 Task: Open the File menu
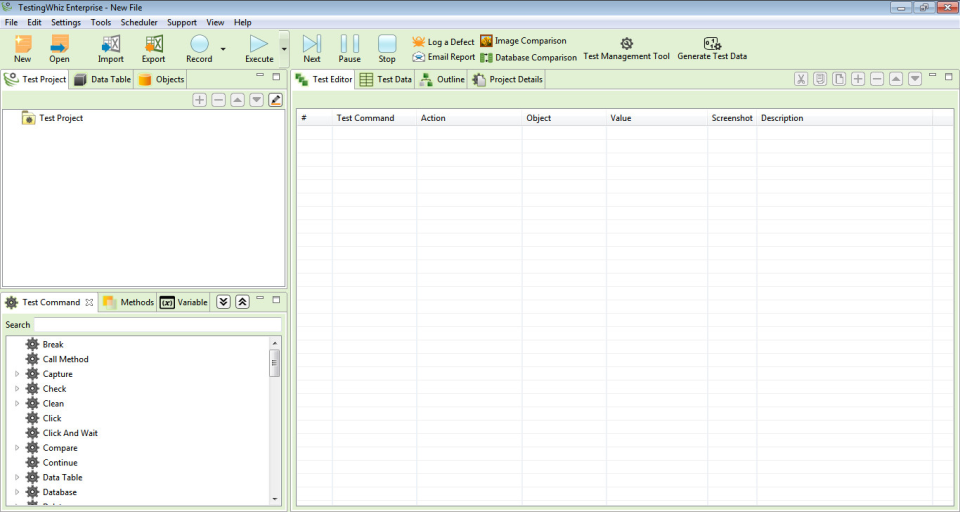(x=11, y=22)
